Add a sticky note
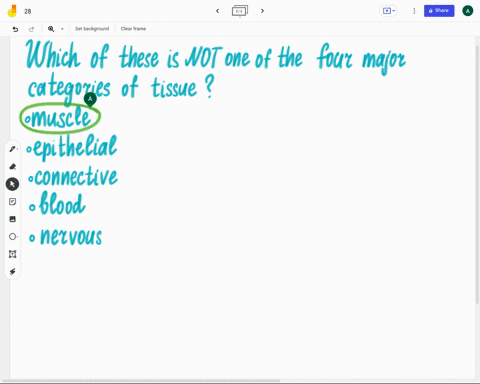The height and width of the screenshot is (384, 480). (13, 202)
